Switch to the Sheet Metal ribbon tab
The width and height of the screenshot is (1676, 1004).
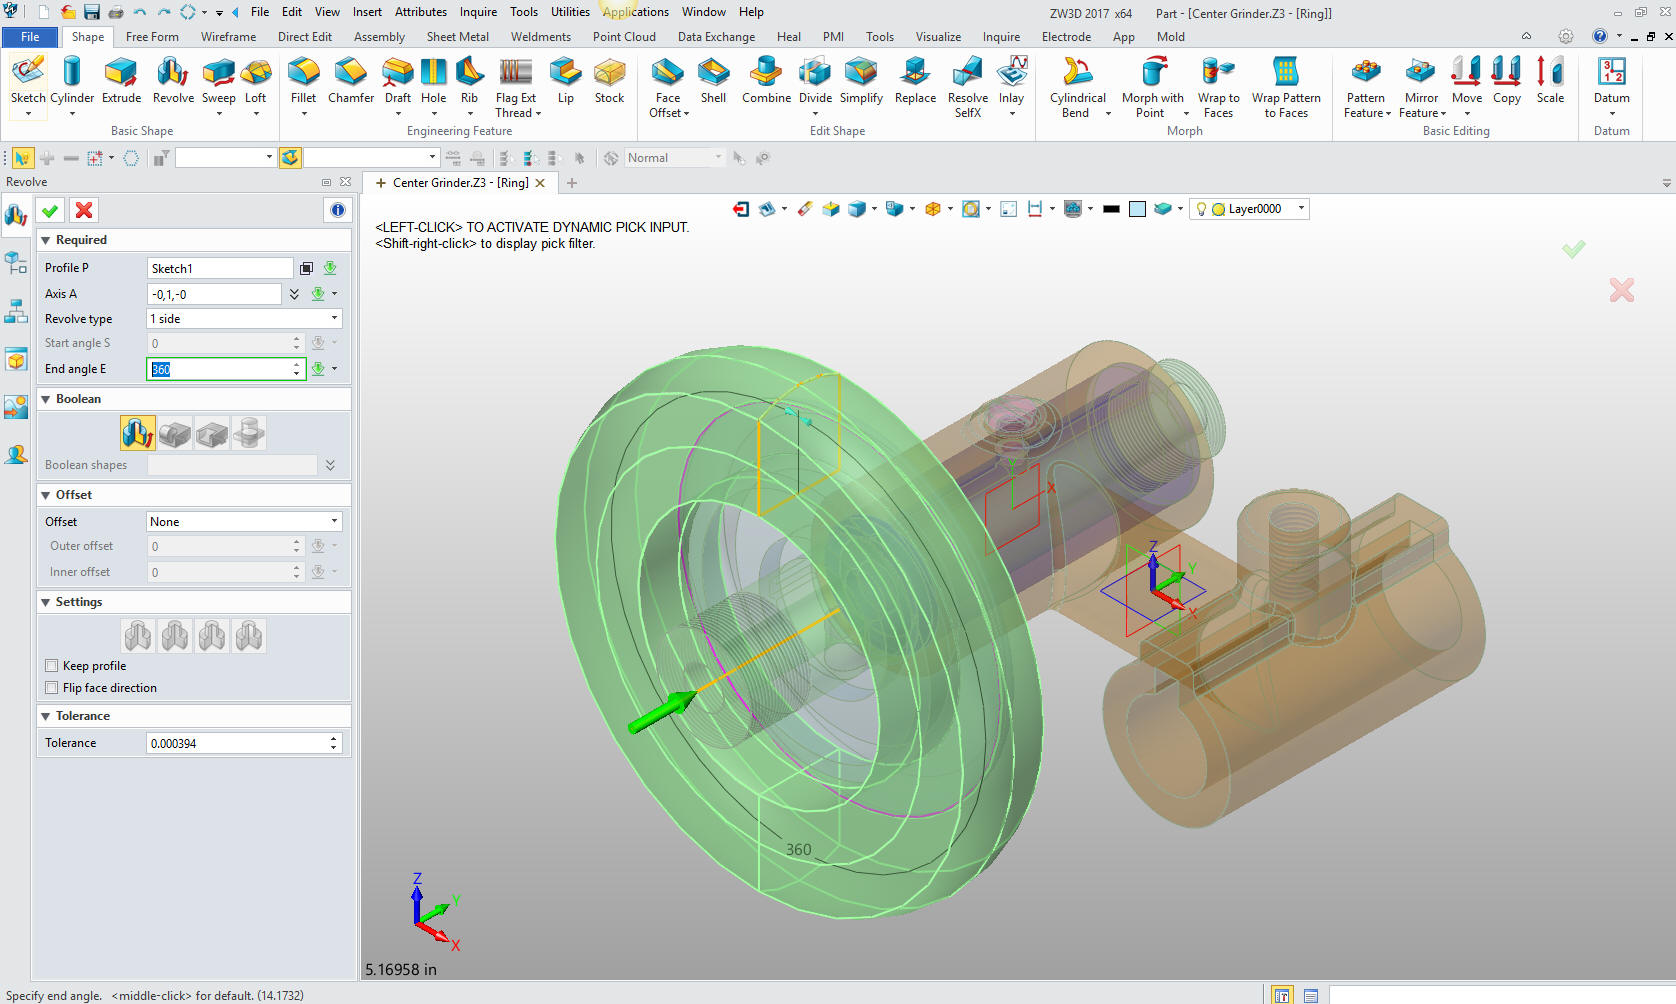[457, 37]
